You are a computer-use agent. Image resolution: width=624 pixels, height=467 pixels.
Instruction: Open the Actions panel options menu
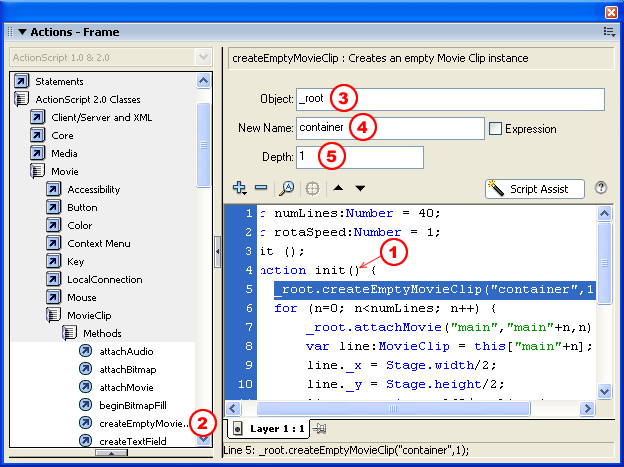pos(608,32)
